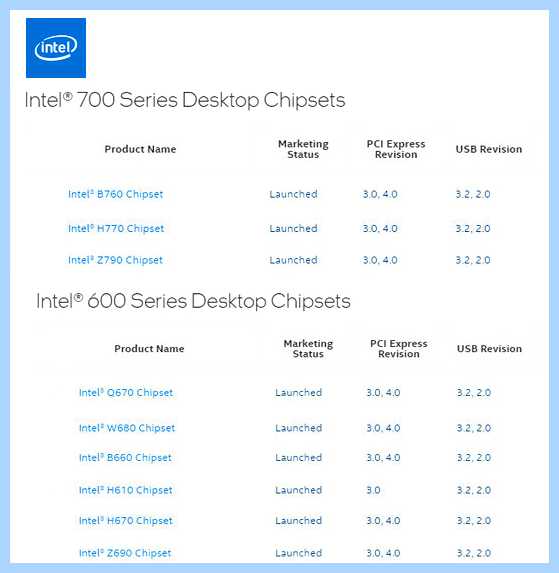Image resolution: width=559 pixels, height=573 pixels.
Task: Click the Intel 600 Series Desktop Chipsets heading
Action: click(193, 301)
